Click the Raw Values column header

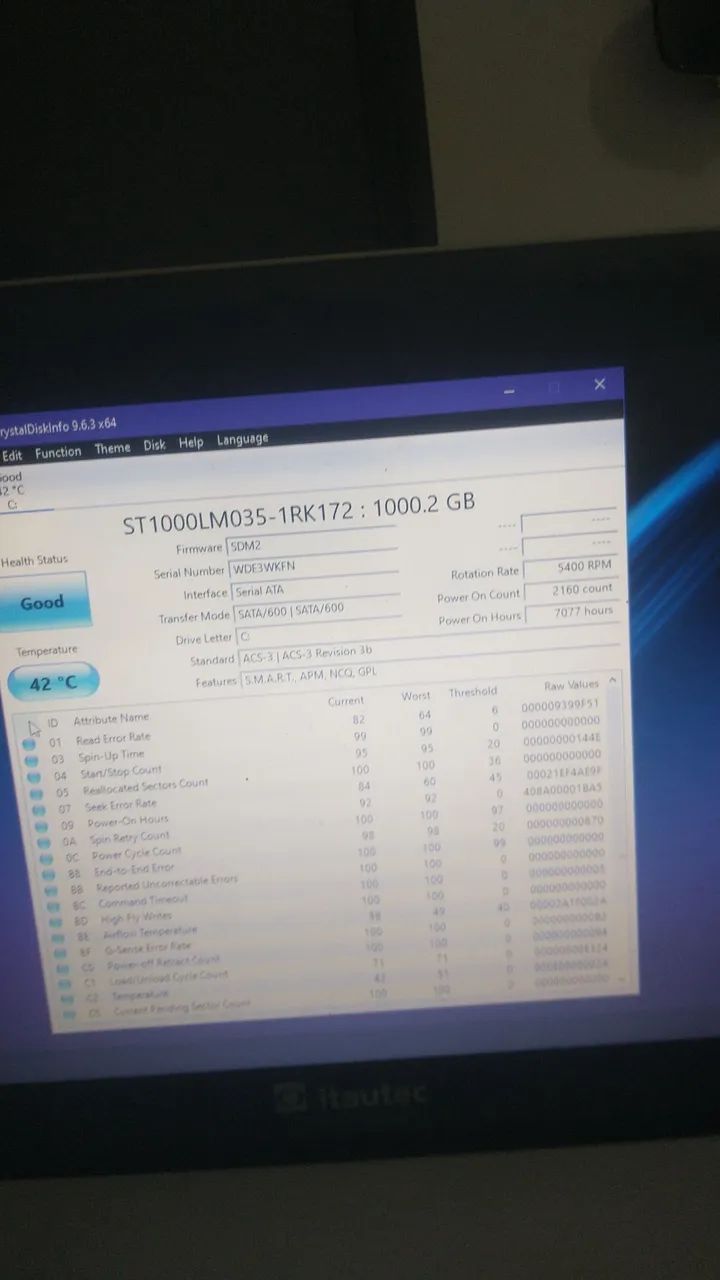(x=571, y=686)
